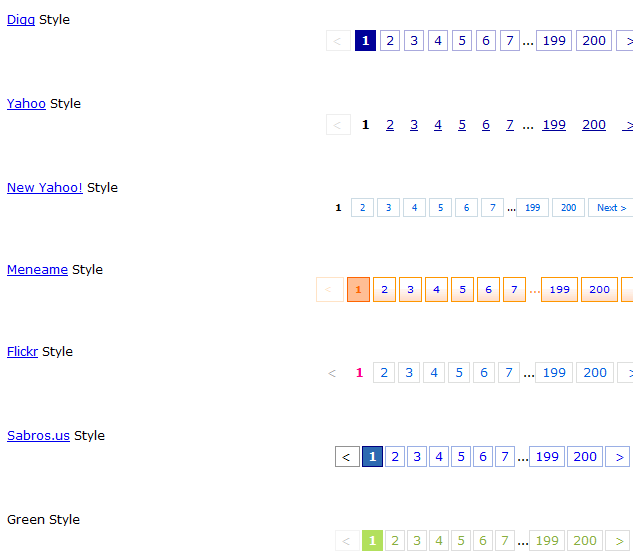The height and width of the screenshot is (560, 633).
Task: Open the Yahoo link
Action: coord(26,103)
